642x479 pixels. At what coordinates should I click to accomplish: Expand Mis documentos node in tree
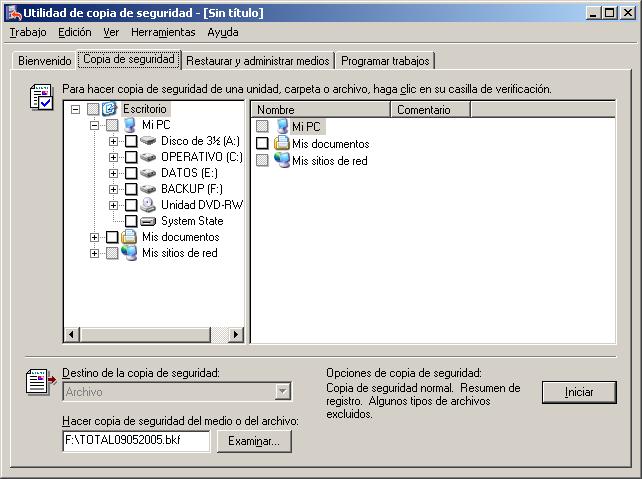tap(95, 237)
